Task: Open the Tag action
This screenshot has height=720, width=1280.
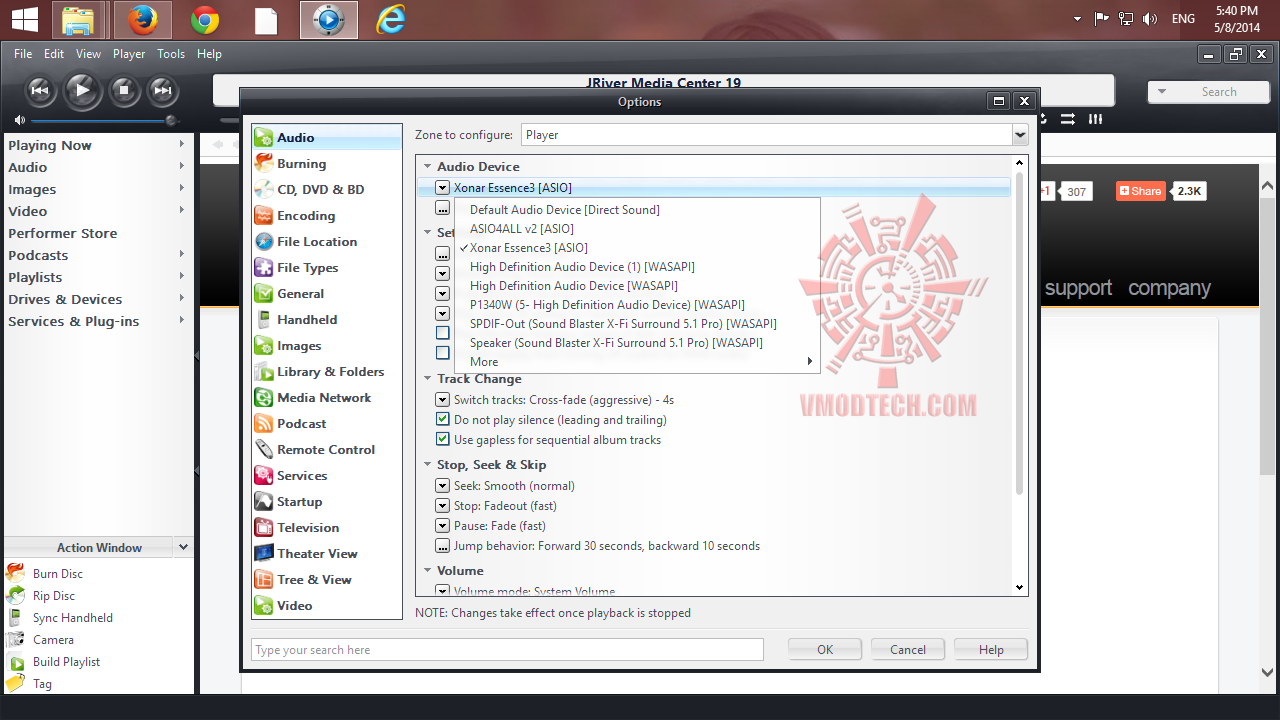Action: pyautogui.click(x=42, y=683)
